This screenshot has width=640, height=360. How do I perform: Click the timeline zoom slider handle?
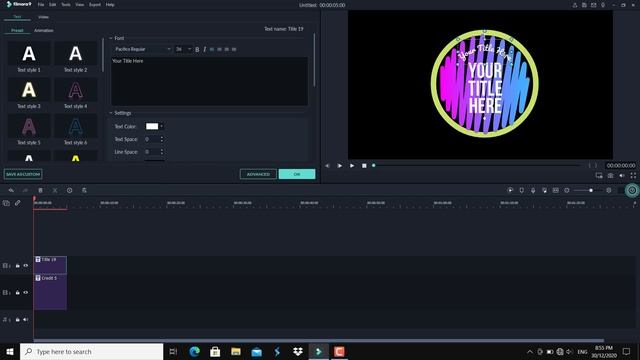coord(591,190)
